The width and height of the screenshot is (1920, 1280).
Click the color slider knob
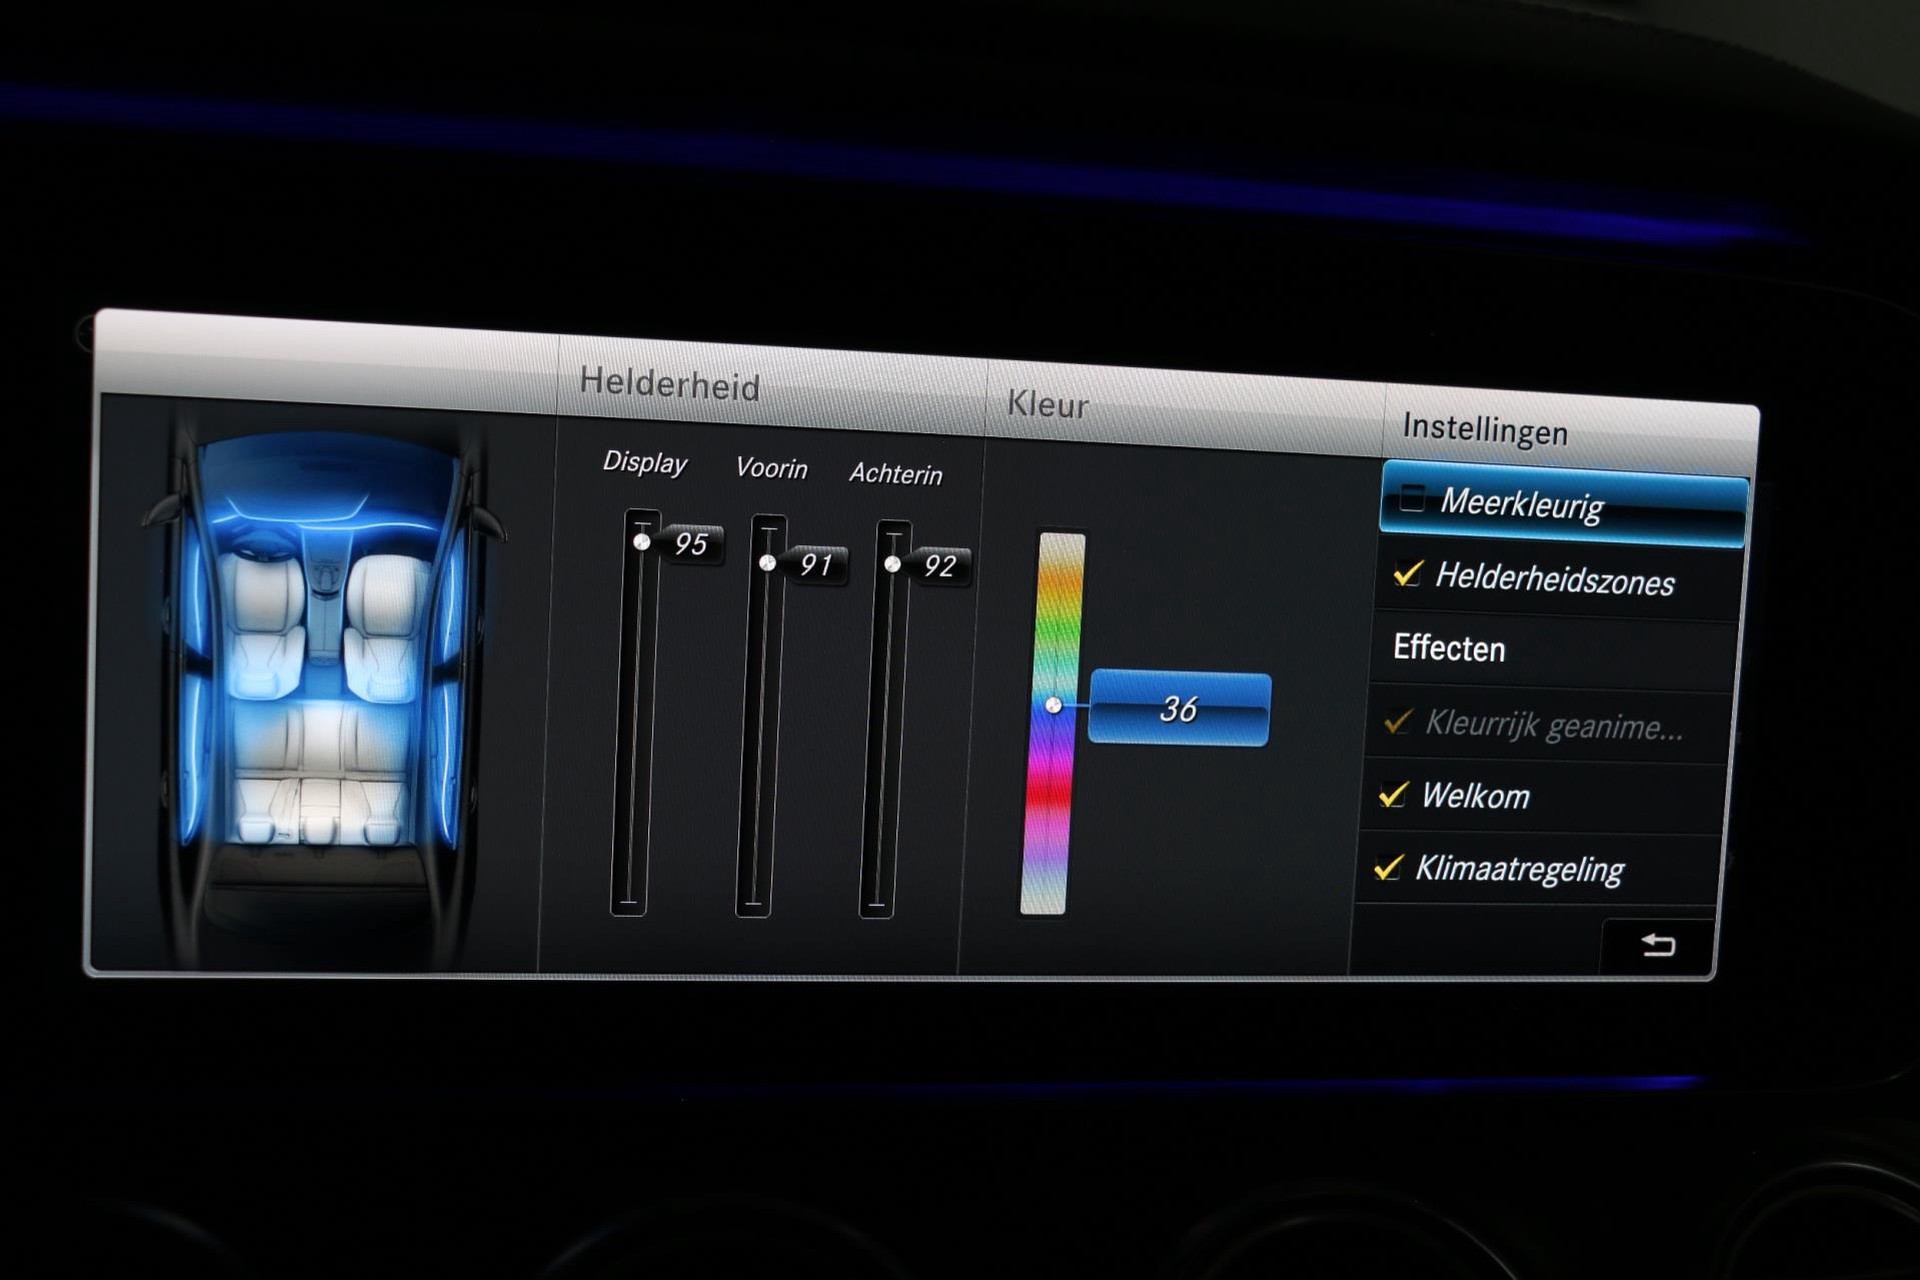1053,706
